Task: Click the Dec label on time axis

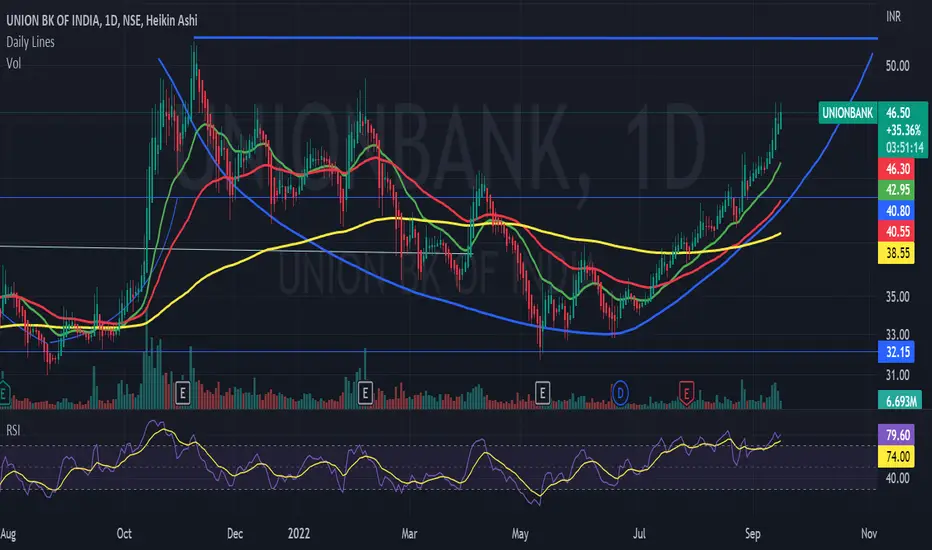Action: pyautogui.click(x=235, y=533)
